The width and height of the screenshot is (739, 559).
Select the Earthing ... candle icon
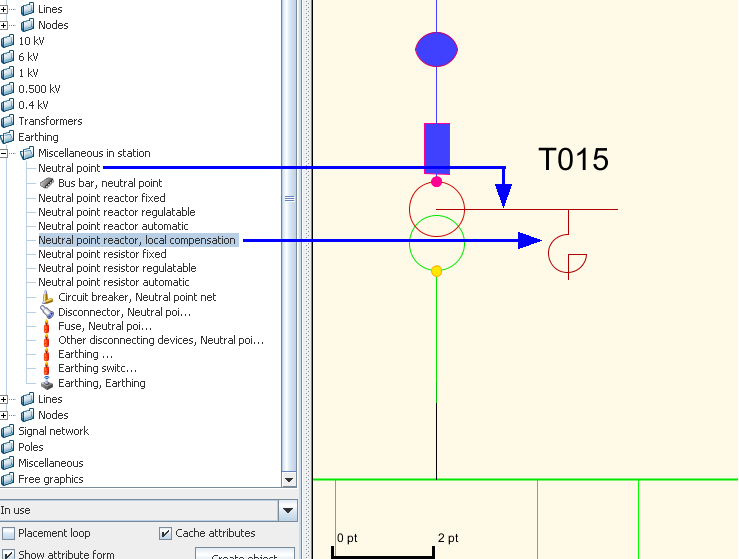[46, 354]
